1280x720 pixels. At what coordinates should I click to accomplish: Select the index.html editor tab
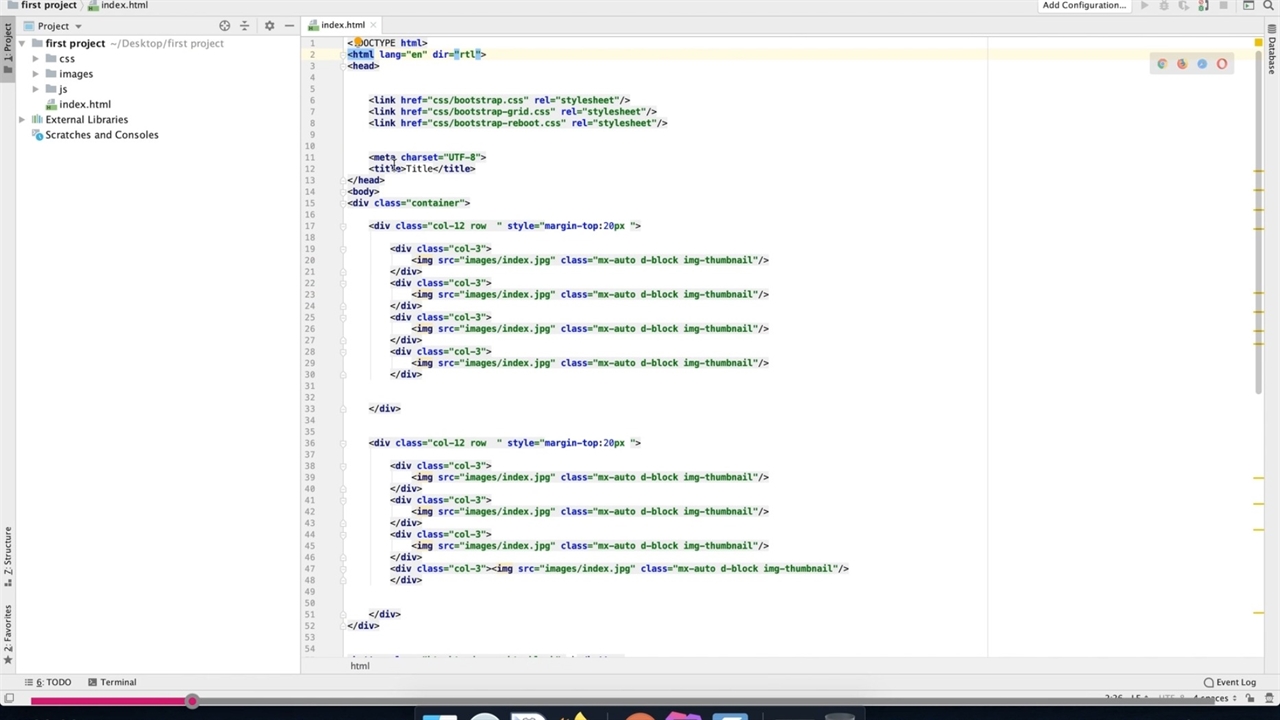click(x=342, y=25)
